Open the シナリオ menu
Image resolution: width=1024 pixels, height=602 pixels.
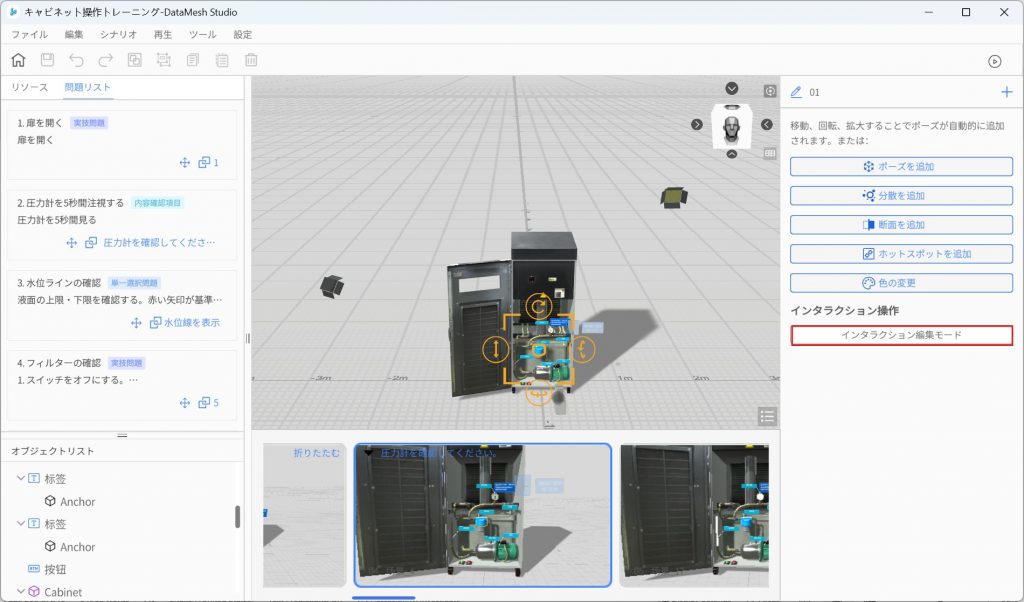118,34
